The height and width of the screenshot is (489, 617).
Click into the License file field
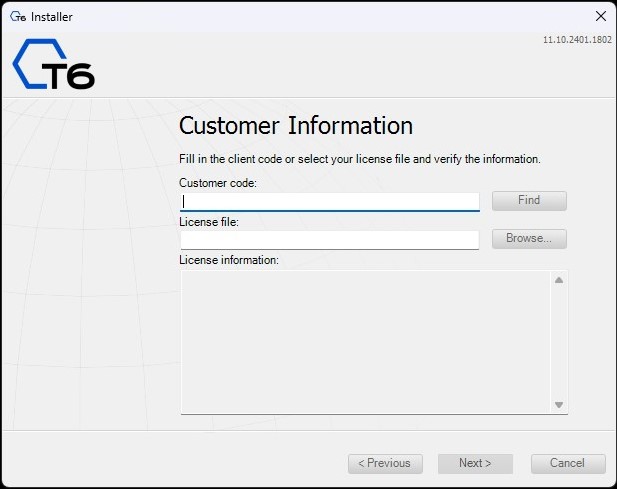330,240
